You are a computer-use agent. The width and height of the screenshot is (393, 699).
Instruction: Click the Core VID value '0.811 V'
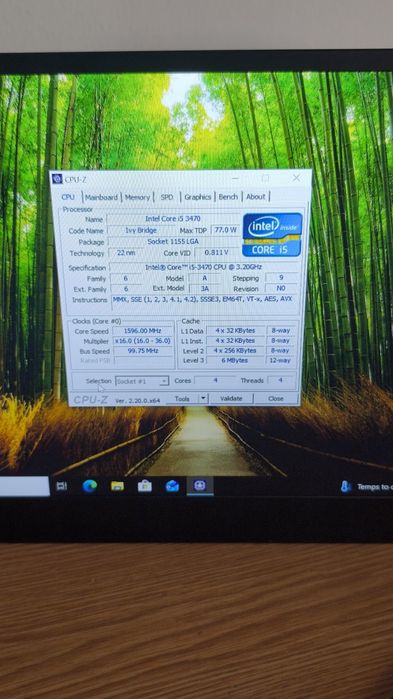[x=217, y=253]
